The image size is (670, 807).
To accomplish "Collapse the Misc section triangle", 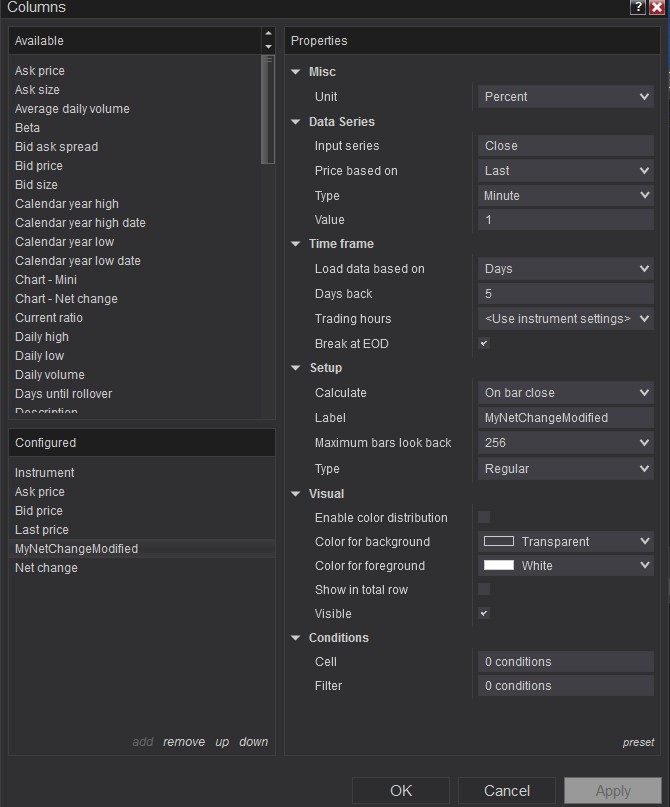I will (x=296, y=72).
